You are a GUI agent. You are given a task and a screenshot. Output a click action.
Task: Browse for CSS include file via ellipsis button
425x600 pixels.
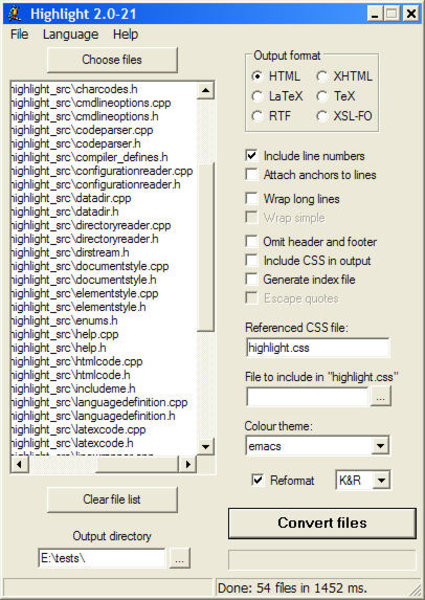click(381, 396)
